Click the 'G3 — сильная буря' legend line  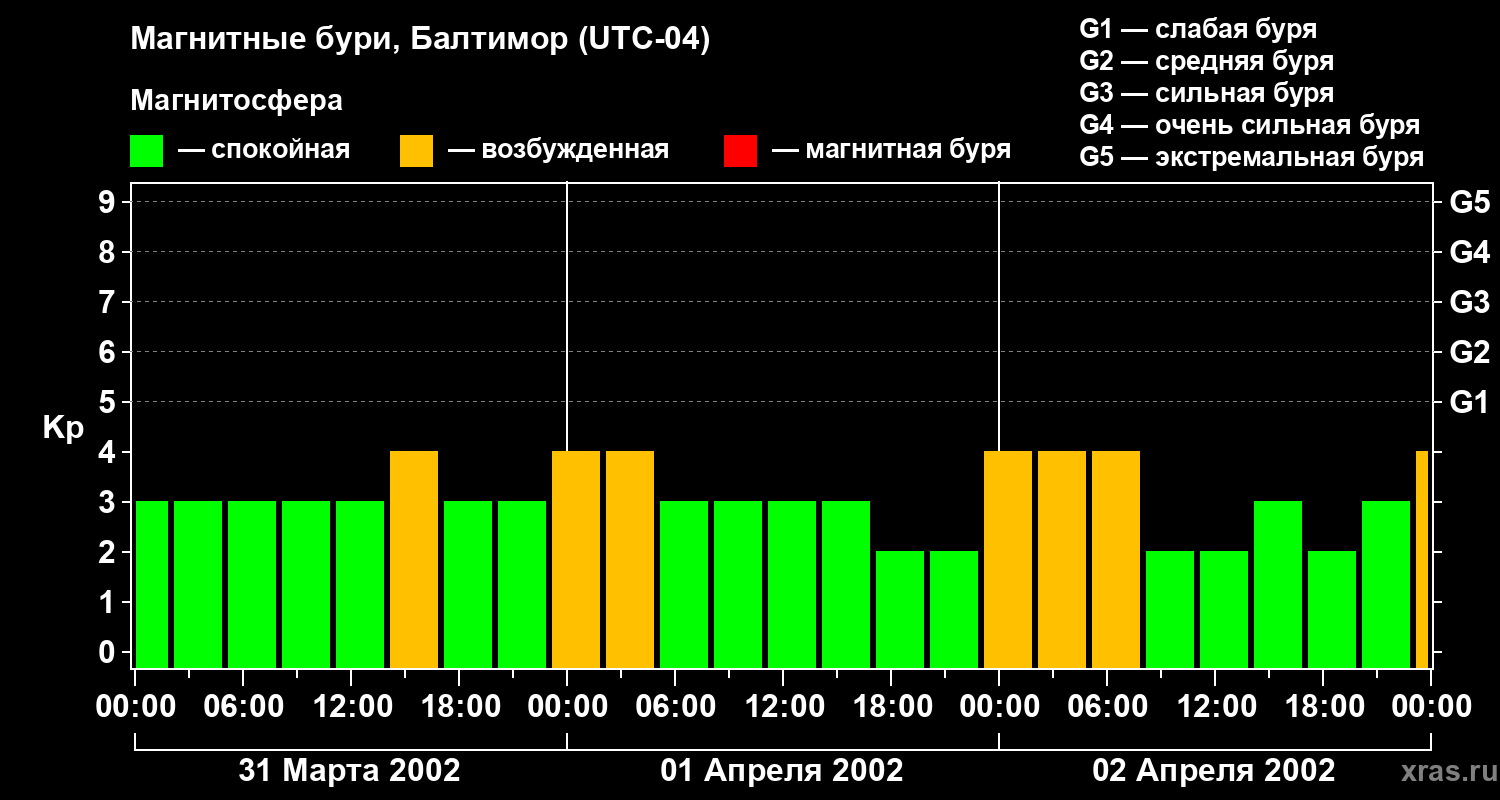[x=1206, y=93]
